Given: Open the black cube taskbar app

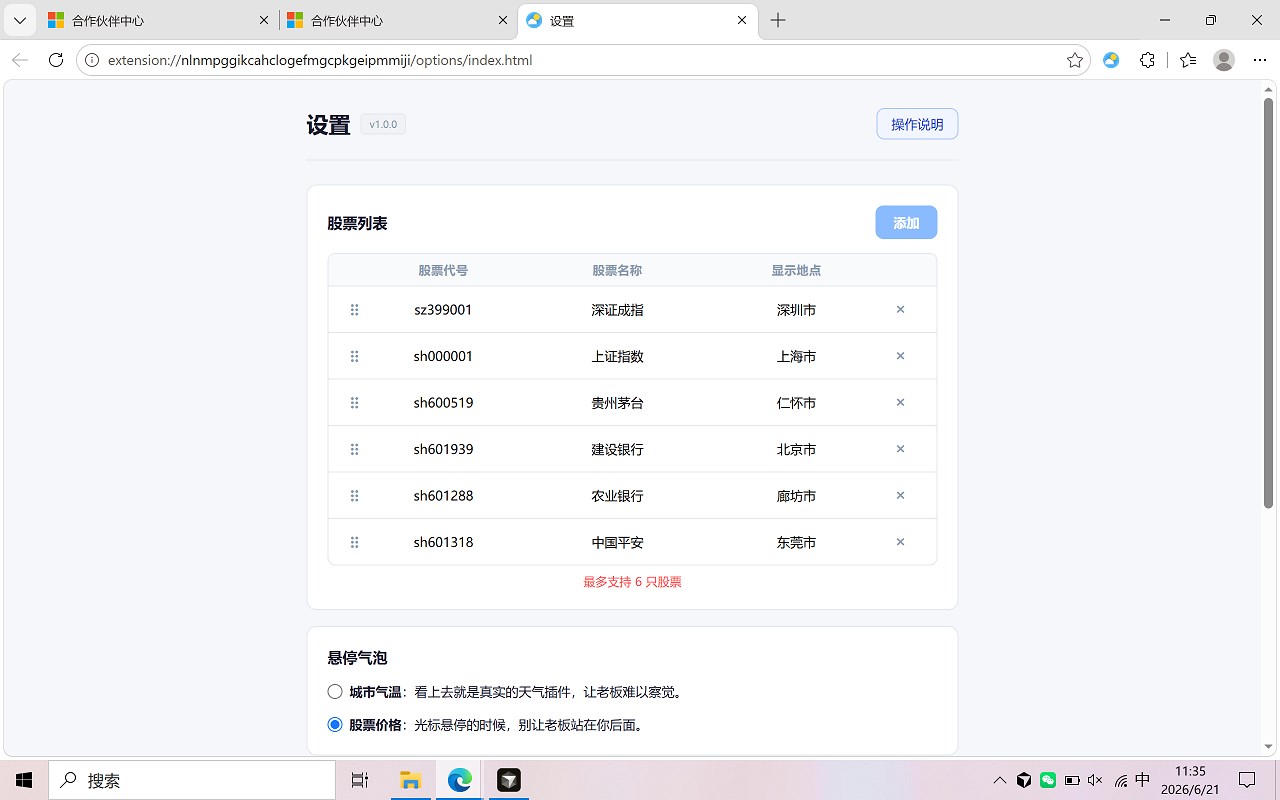Looking at the screenshot, I should point(509,780).
